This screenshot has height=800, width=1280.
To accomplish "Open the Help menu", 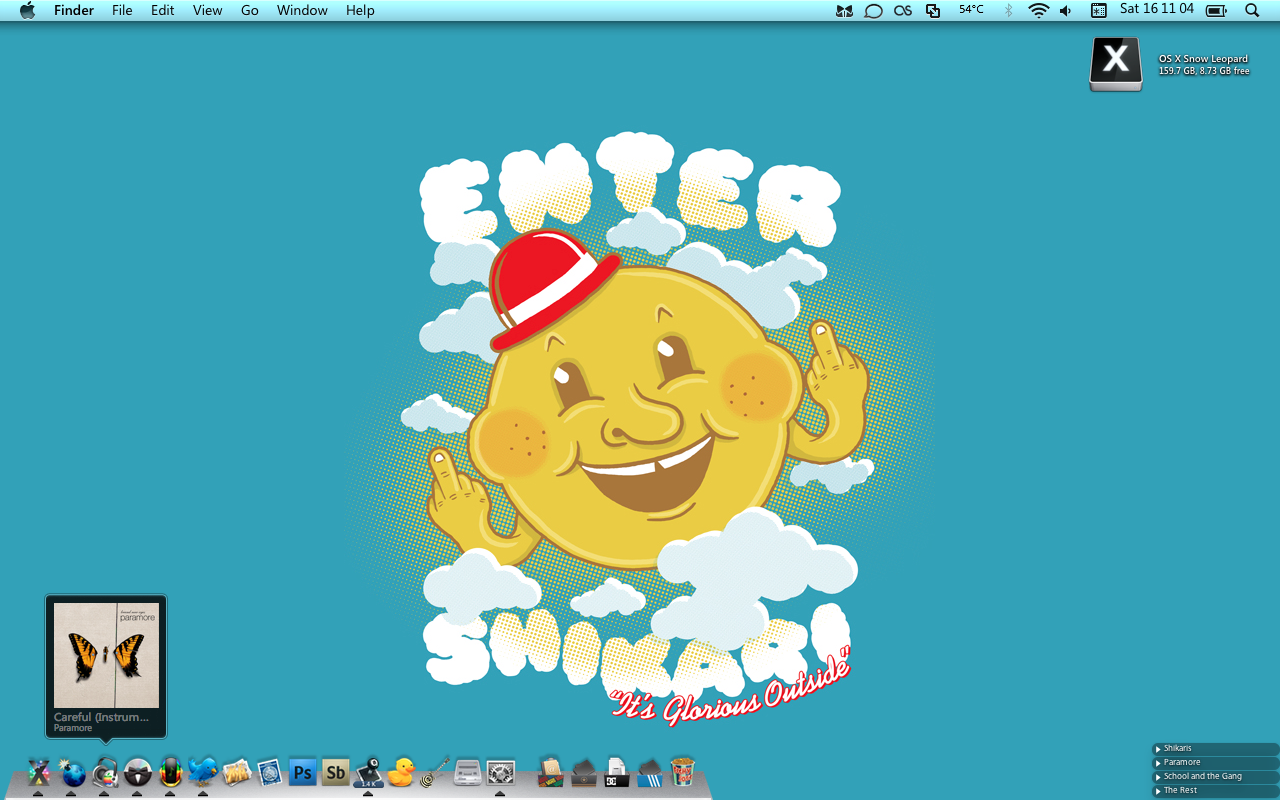I will (360, 10).
